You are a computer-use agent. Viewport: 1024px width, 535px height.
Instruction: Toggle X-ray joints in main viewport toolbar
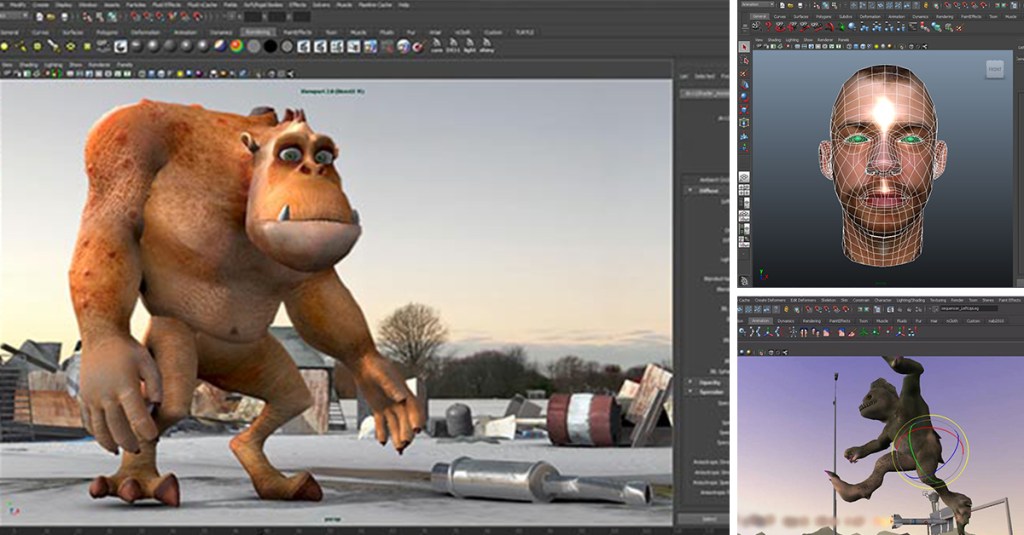[x=290, y=73]
